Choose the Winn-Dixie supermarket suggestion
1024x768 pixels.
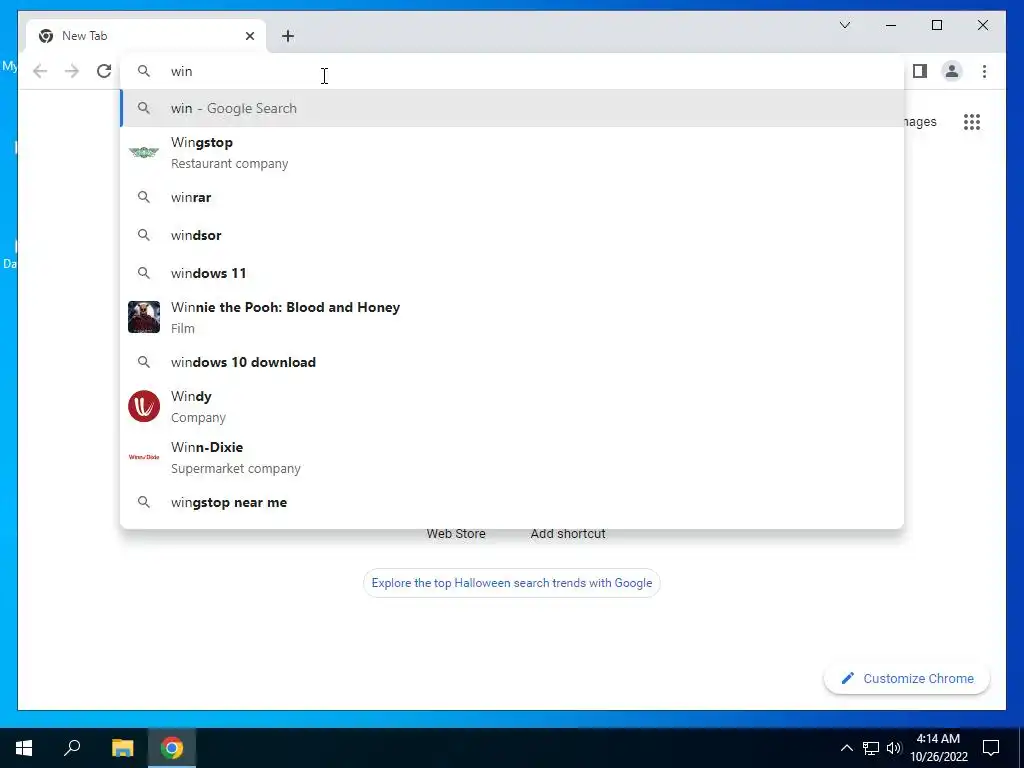(x=512, y=457)
